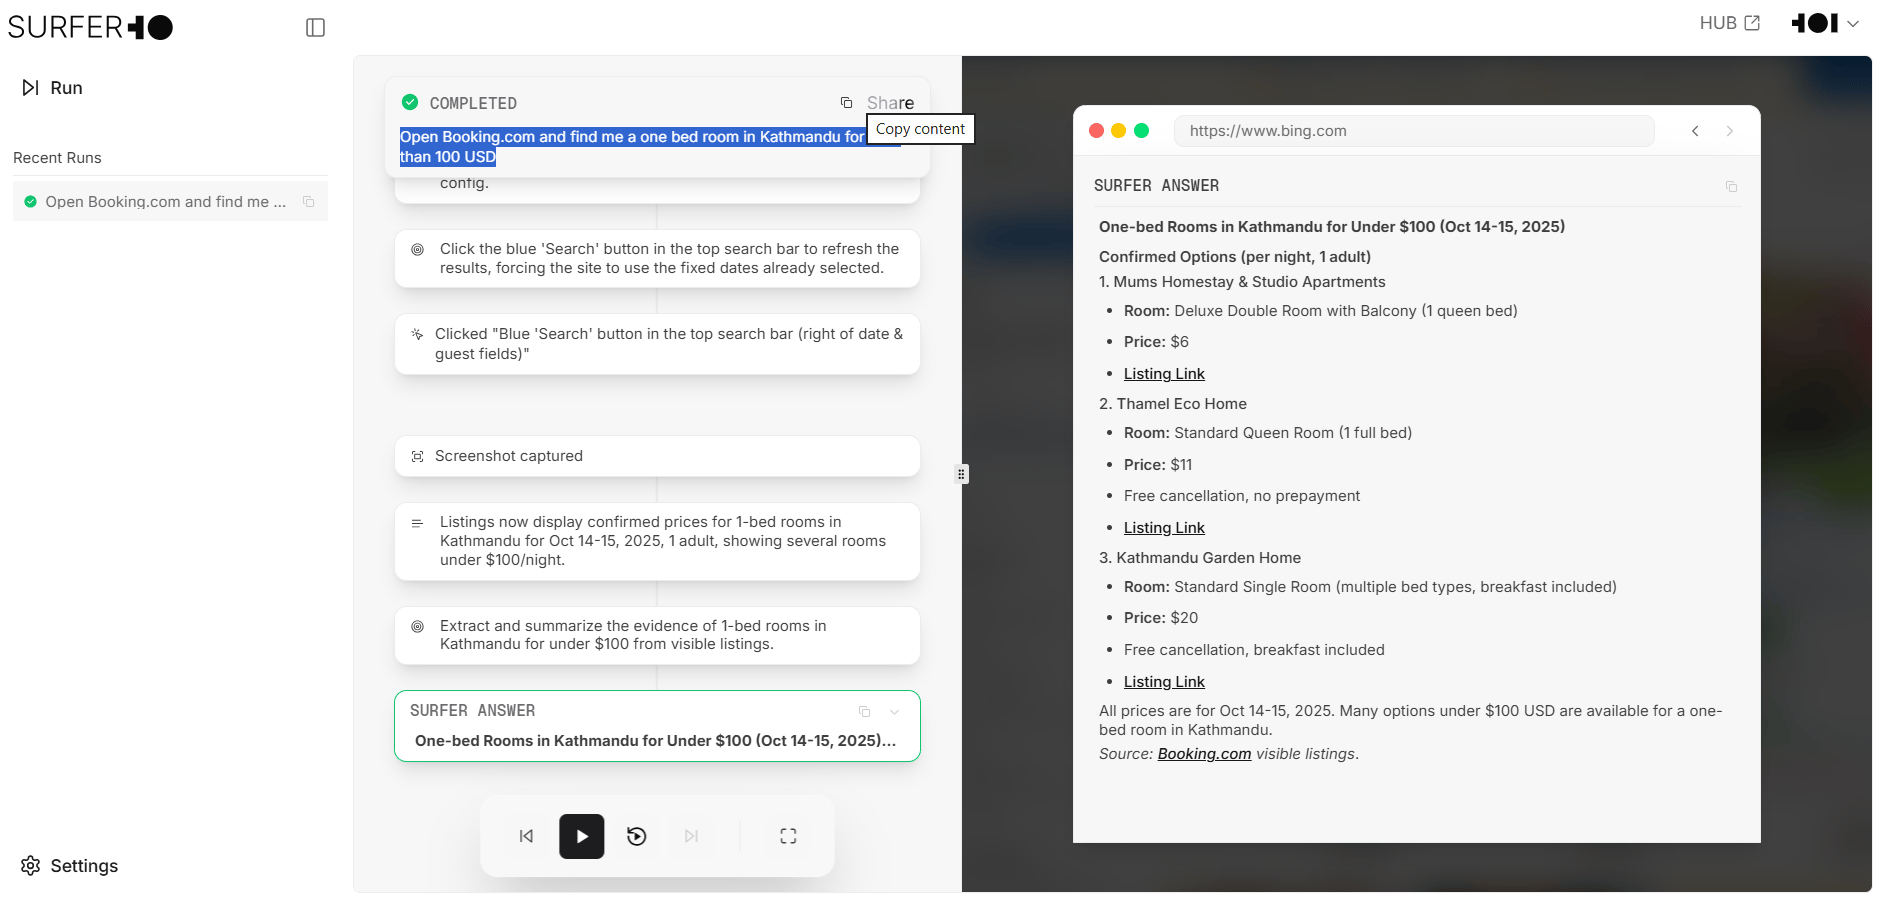Expand the account menu chevron at top right
Image resolution: width=1888 pixels, height=909 pixels.
tap(1853, 24)
